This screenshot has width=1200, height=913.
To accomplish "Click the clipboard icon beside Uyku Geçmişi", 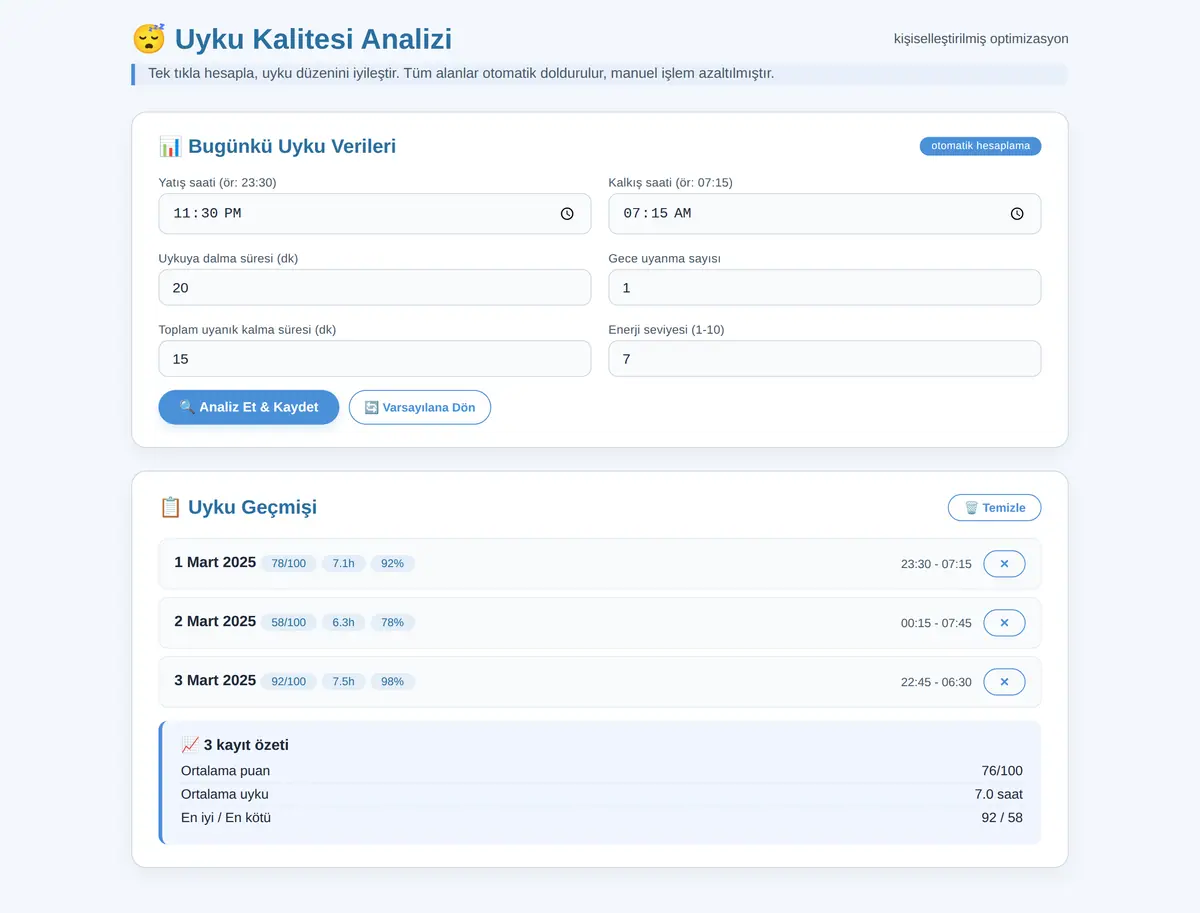I will pos(170,507).
